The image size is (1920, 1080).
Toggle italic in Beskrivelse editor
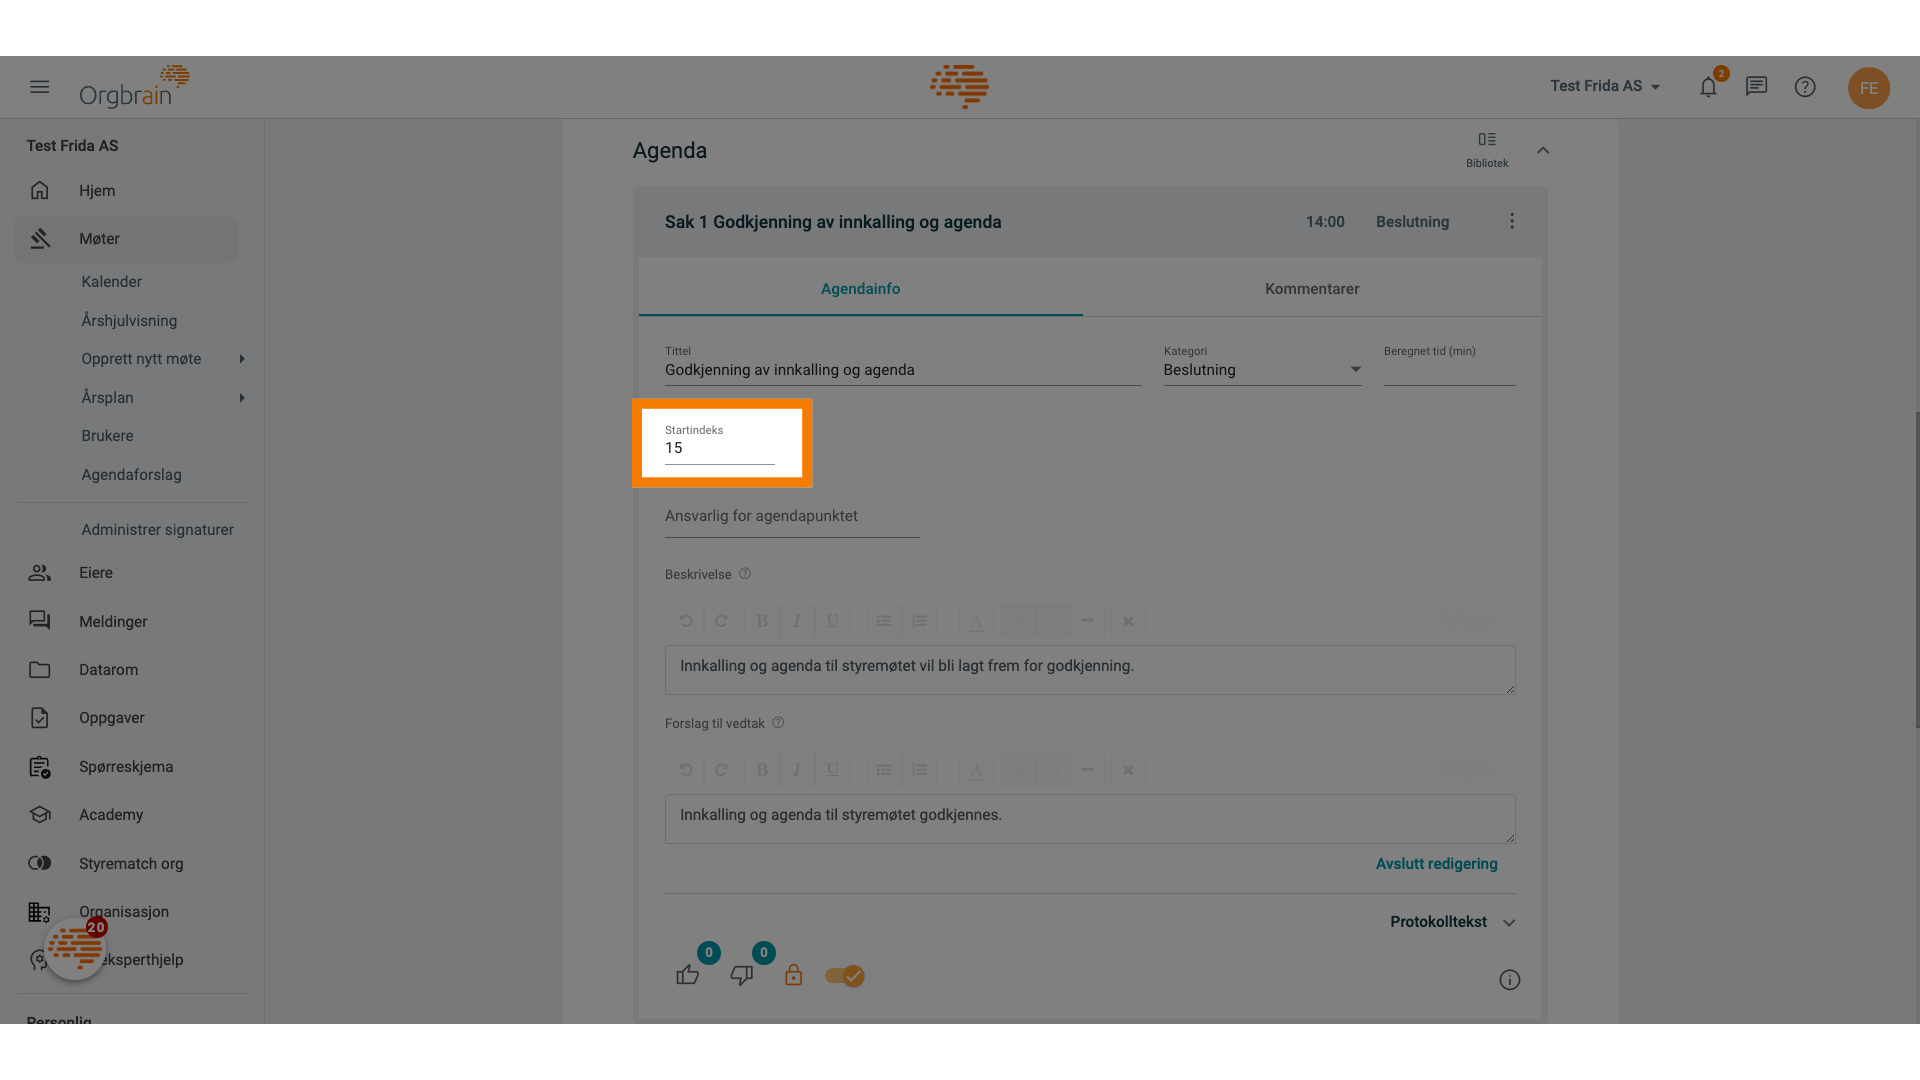[x=797, y=621]
